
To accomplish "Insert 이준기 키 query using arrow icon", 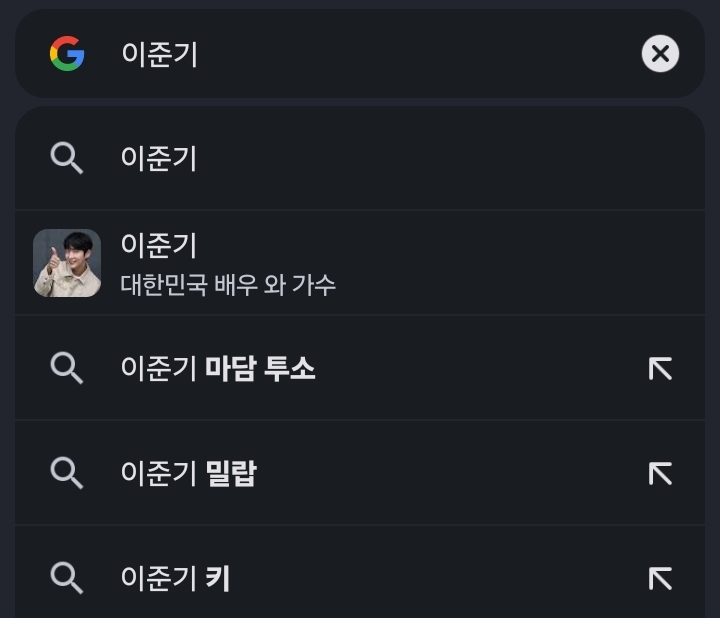I will [x=660, y=578].
